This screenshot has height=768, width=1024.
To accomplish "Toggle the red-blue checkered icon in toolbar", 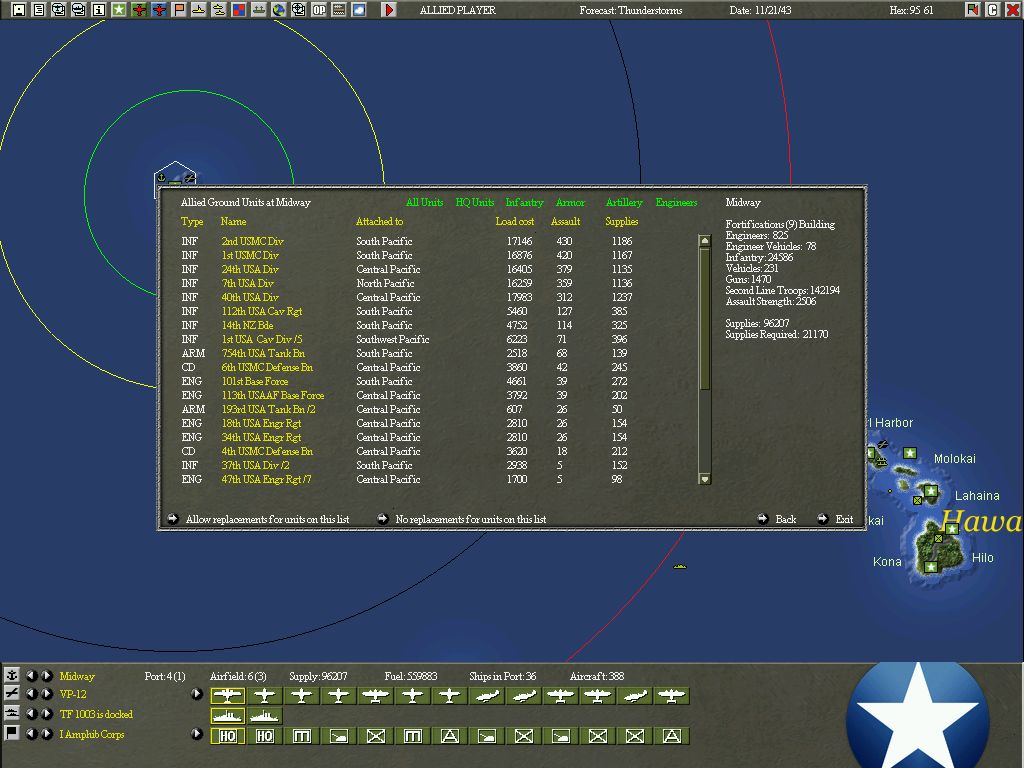I will 239,10.
